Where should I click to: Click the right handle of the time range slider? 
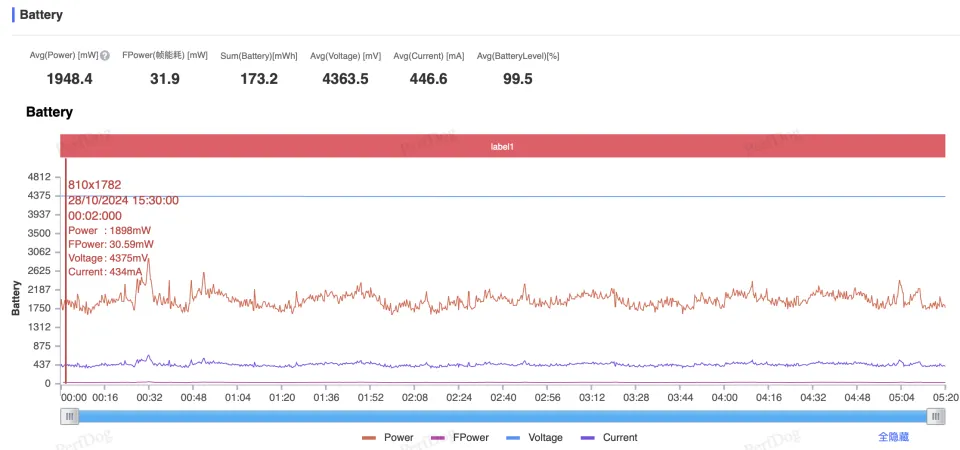[935, 417]
